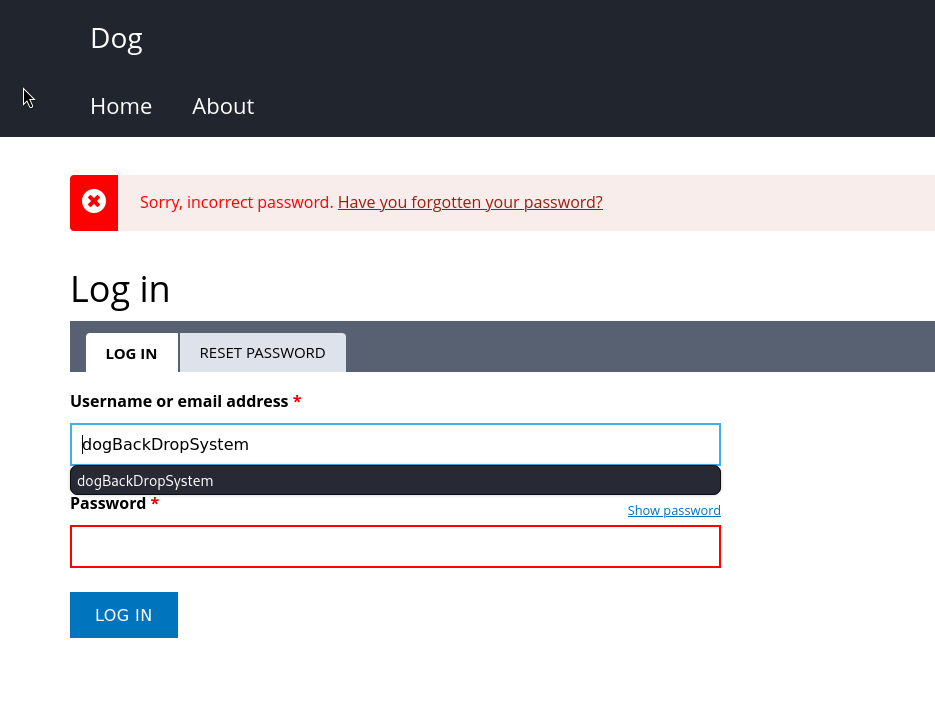Click the "Sorry, incorrect password" error text

pyautogui.click(x=236, y=202)
